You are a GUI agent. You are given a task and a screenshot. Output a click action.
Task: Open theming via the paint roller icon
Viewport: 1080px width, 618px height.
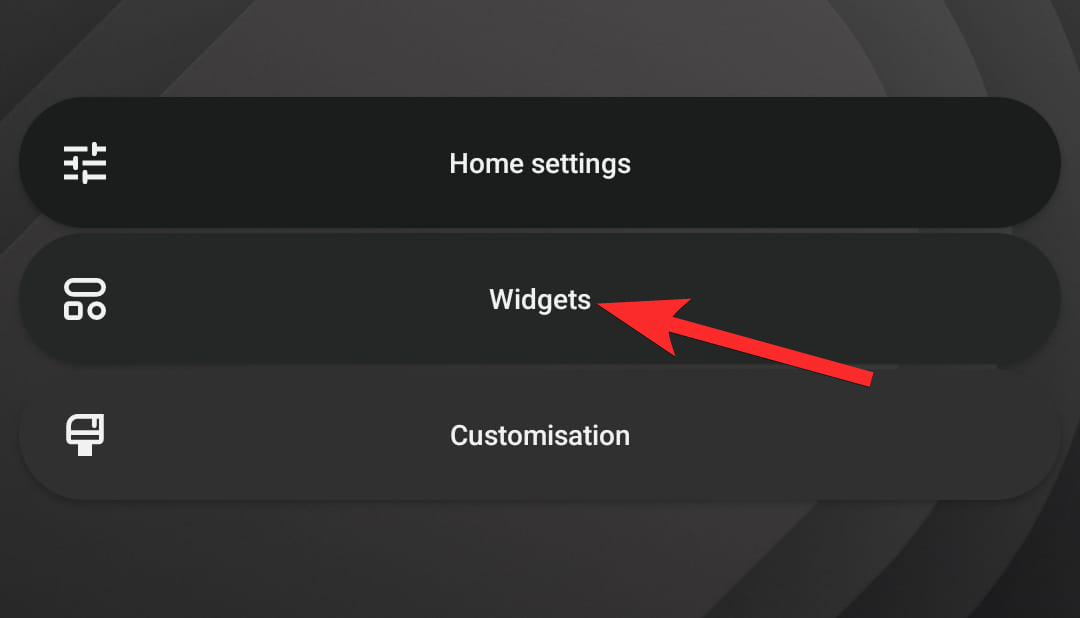pos(85,435)
